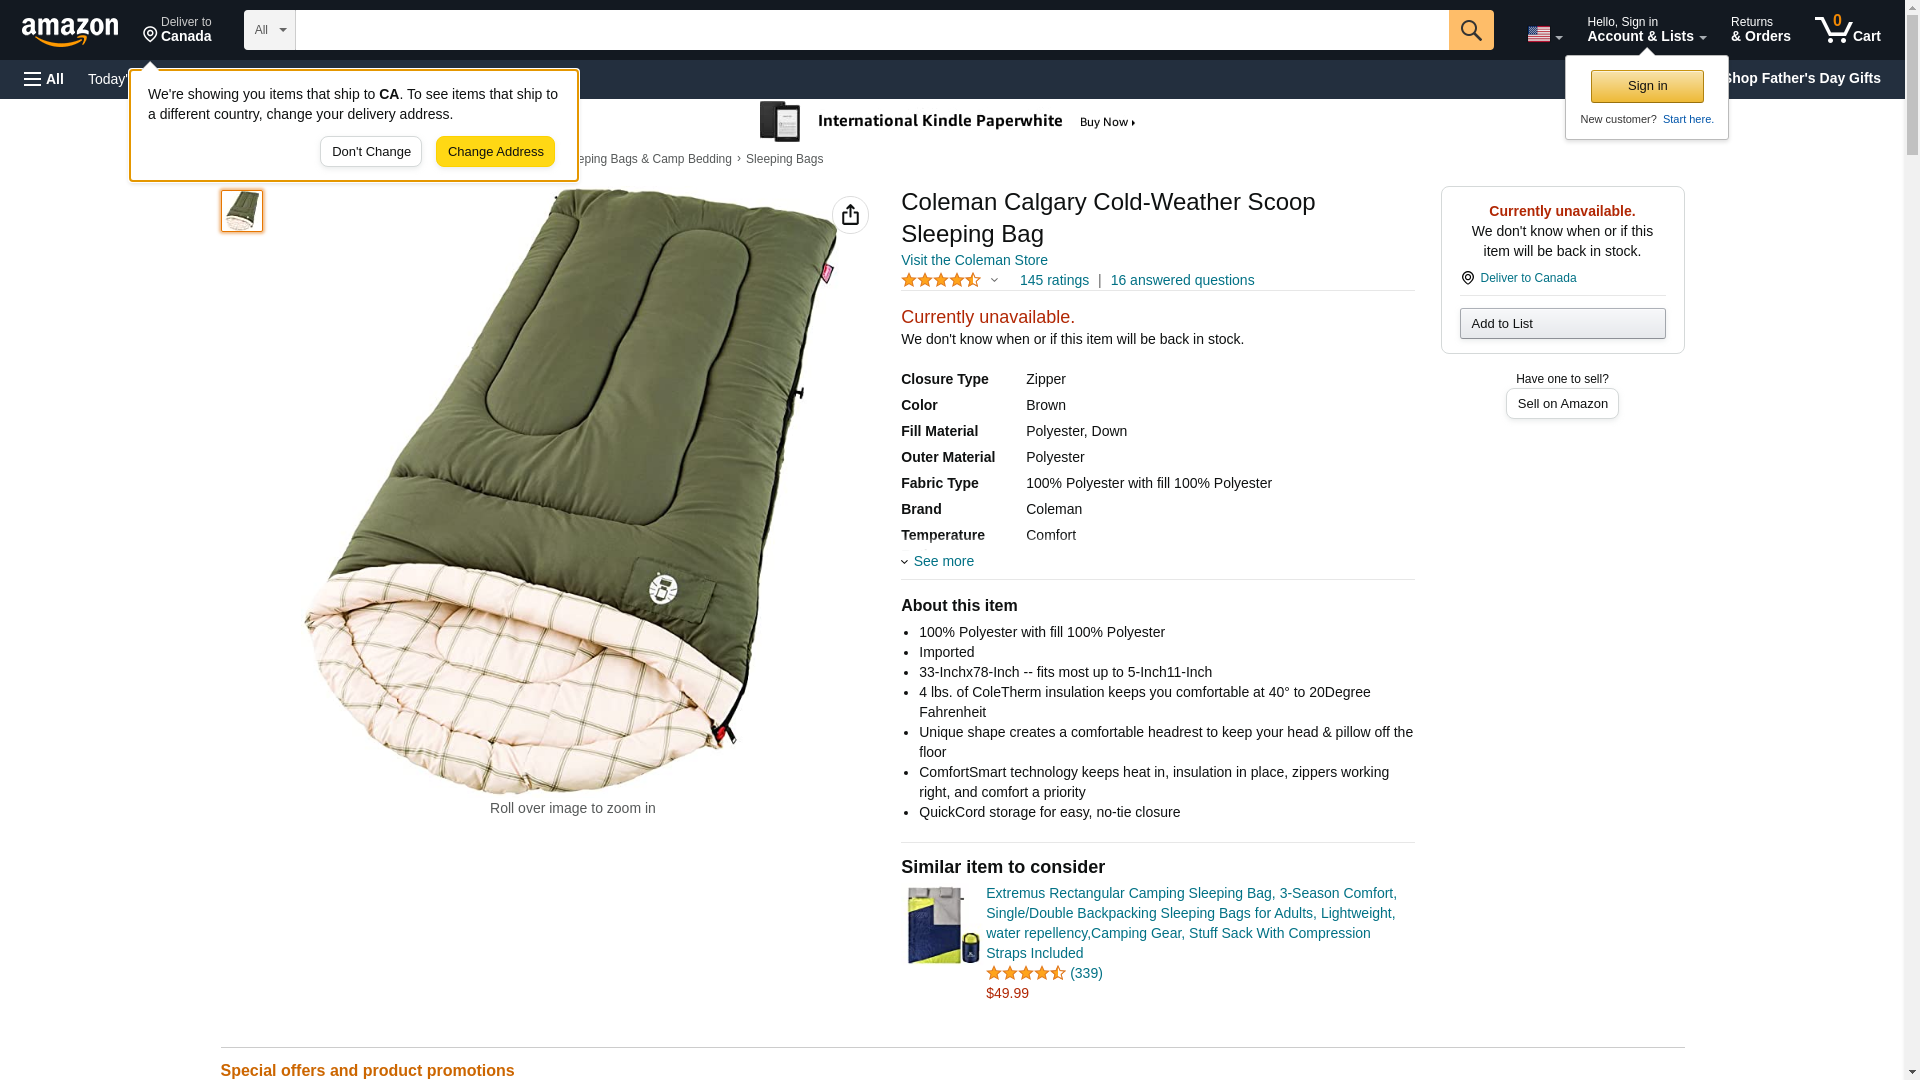Screen dimensions: 1920x1080
Task: Open Account & Lists menu
Action: 1646,30
